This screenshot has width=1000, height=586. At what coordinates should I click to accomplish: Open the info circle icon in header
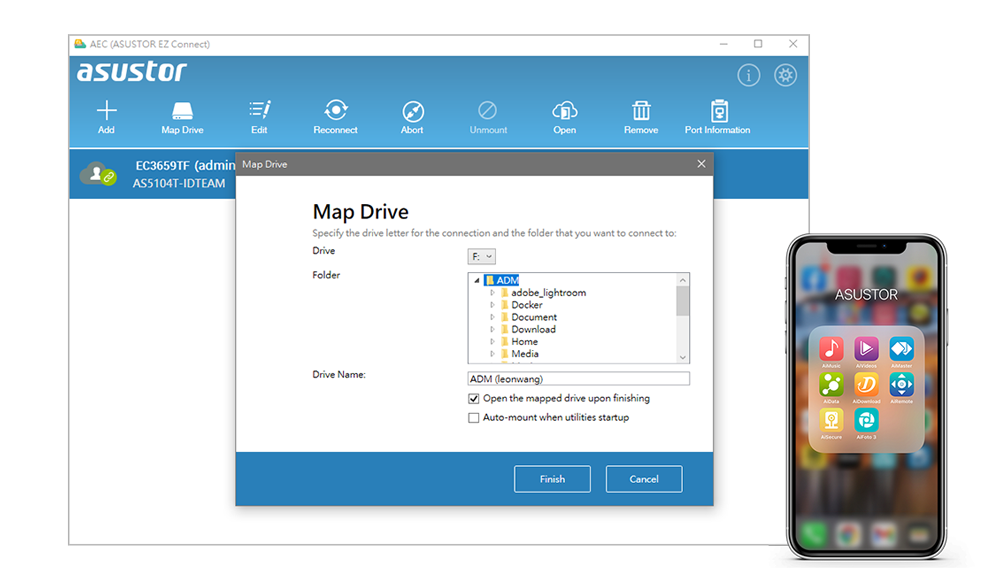[749, 75]
